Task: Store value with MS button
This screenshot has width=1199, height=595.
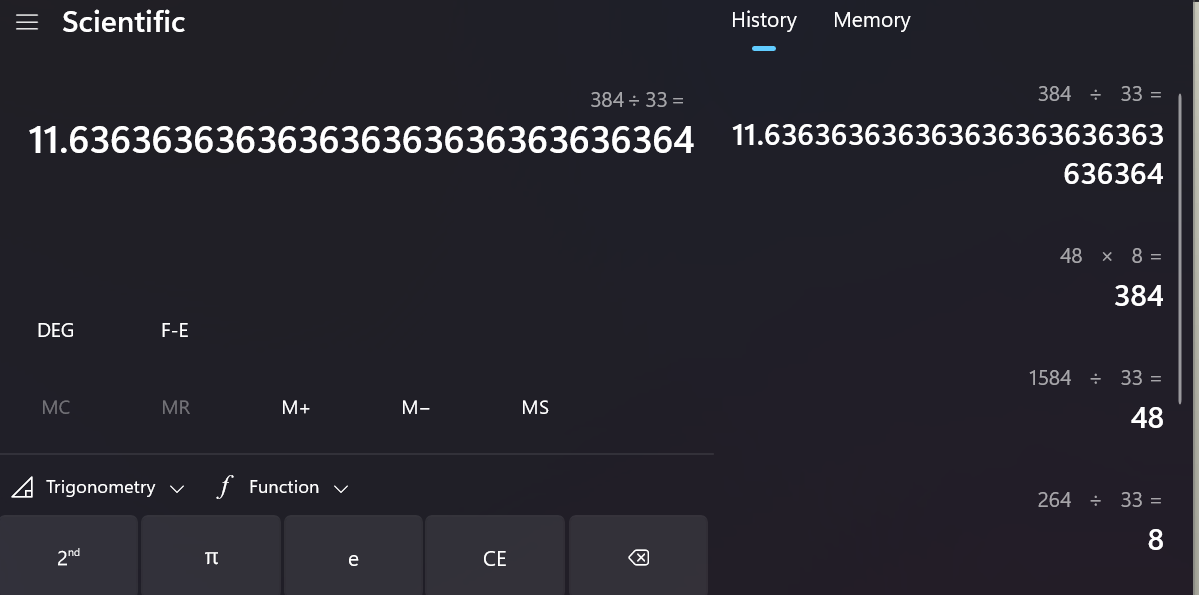Action: 535,408
